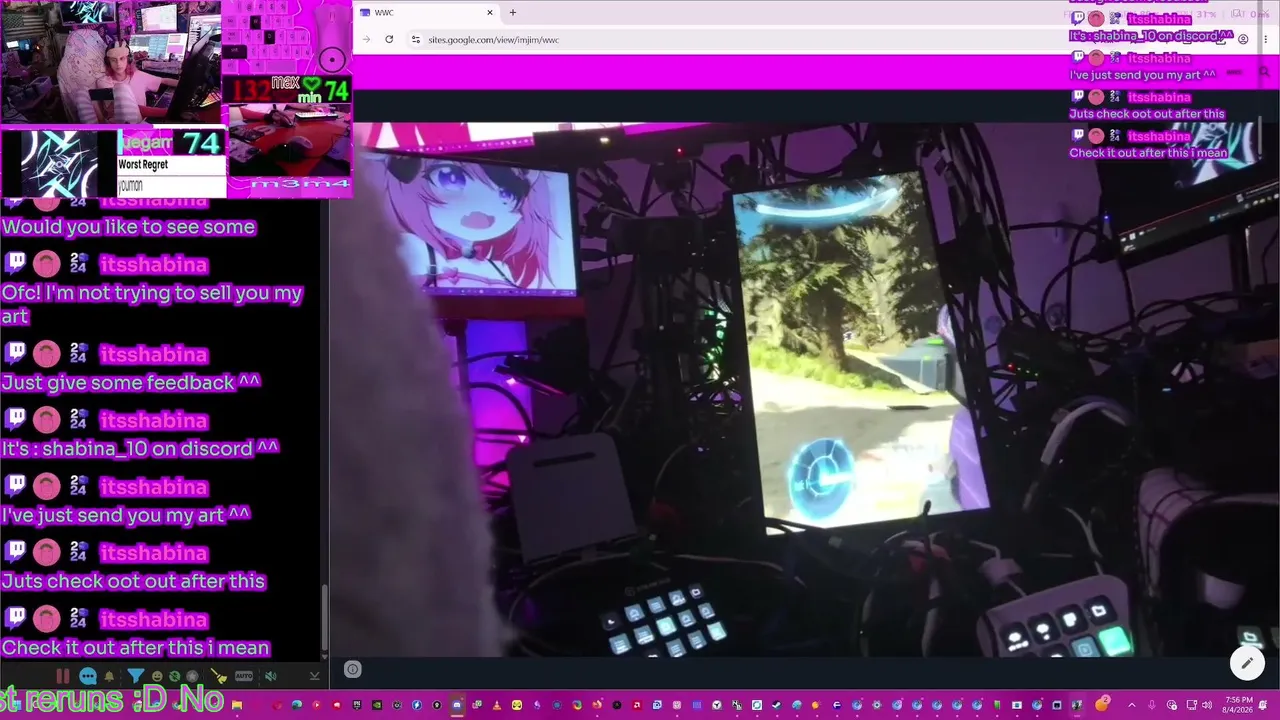Click the blue chat bubble icon

(88, 676)
